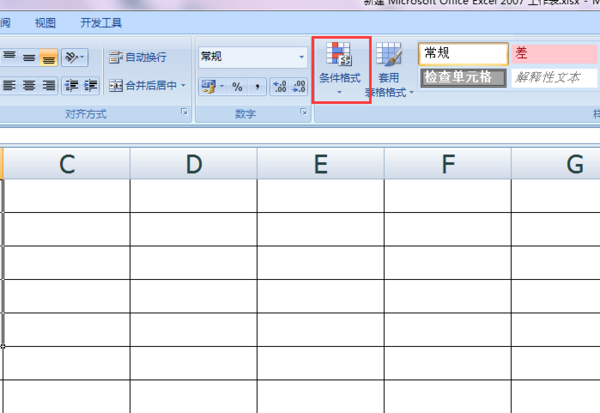Switch to the 视图 tab
This screenshot has width=600, height=413.
click(x=45, y=23)
